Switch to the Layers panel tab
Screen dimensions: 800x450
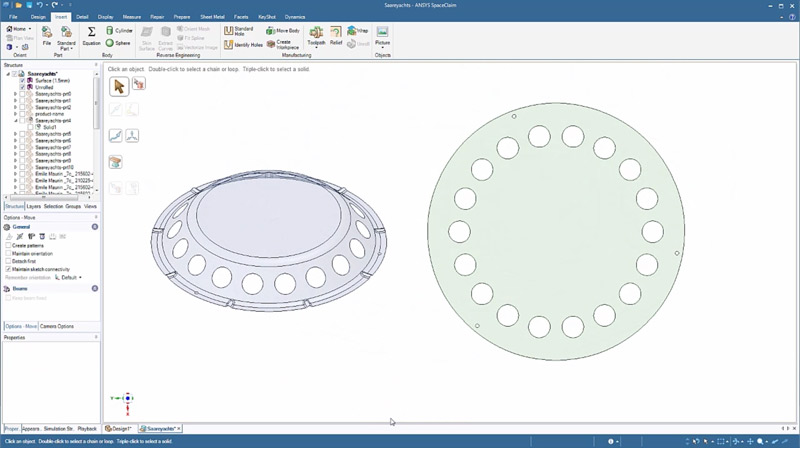click(x=34, y=206)
